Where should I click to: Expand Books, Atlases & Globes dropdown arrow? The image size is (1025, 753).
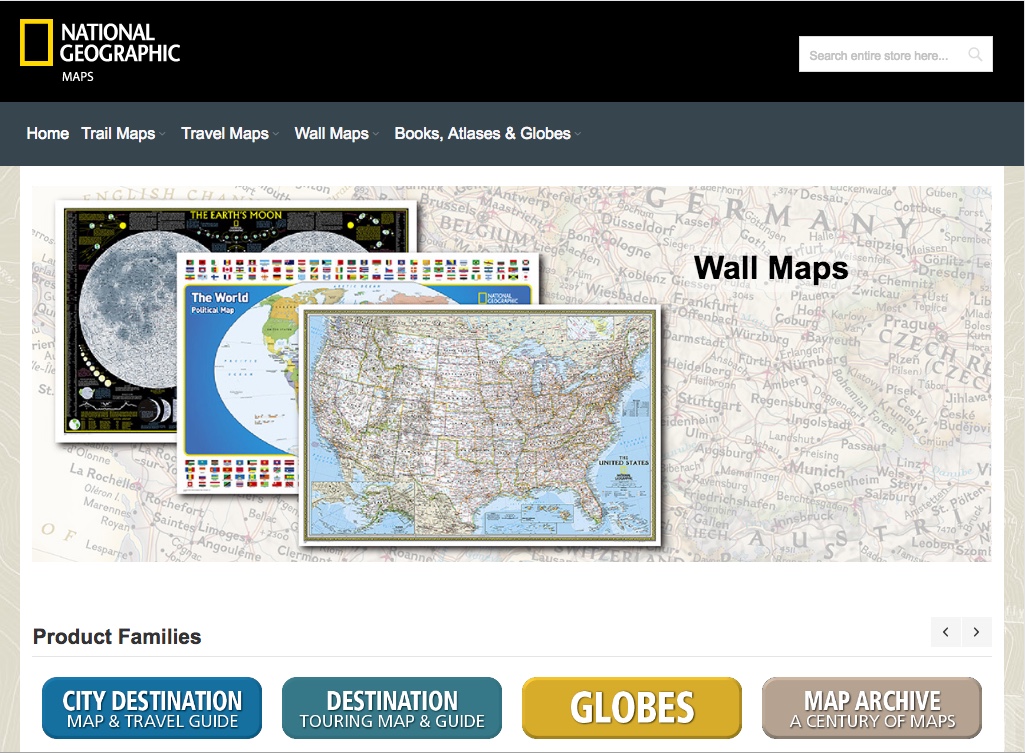[x=577, y=134]
